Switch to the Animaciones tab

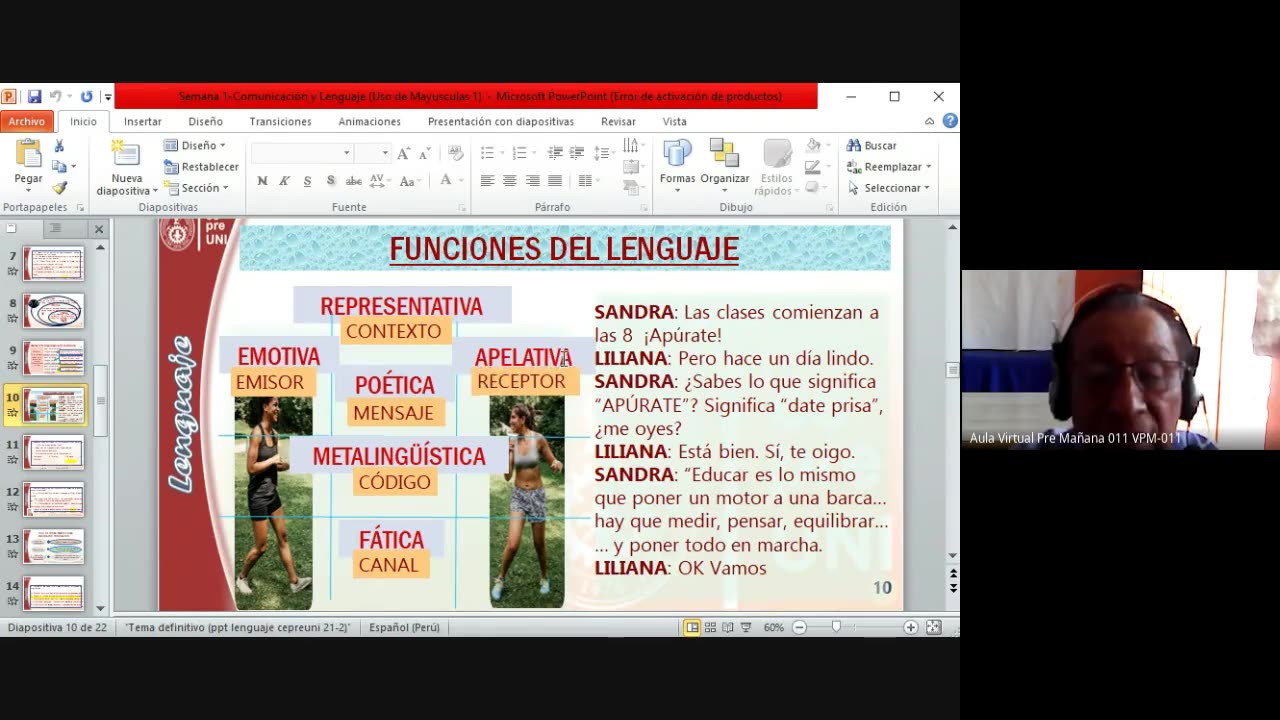click(370, 121)
